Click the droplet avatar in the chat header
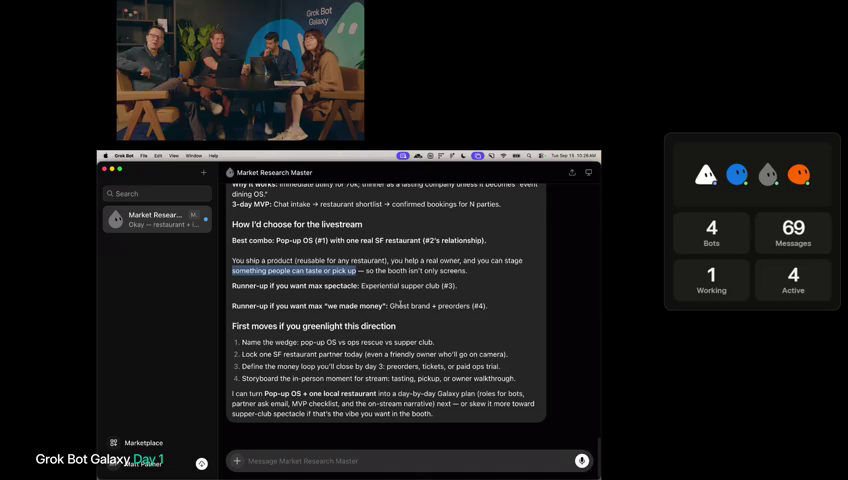This screenshot has width=848, height=480. coord(230,172)
